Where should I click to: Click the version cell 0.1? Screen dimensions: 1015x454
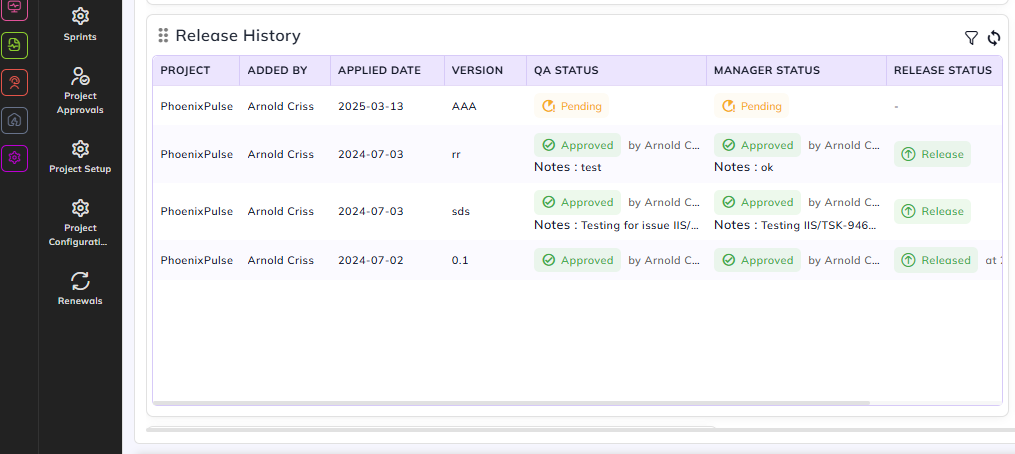tap(460, 260)
